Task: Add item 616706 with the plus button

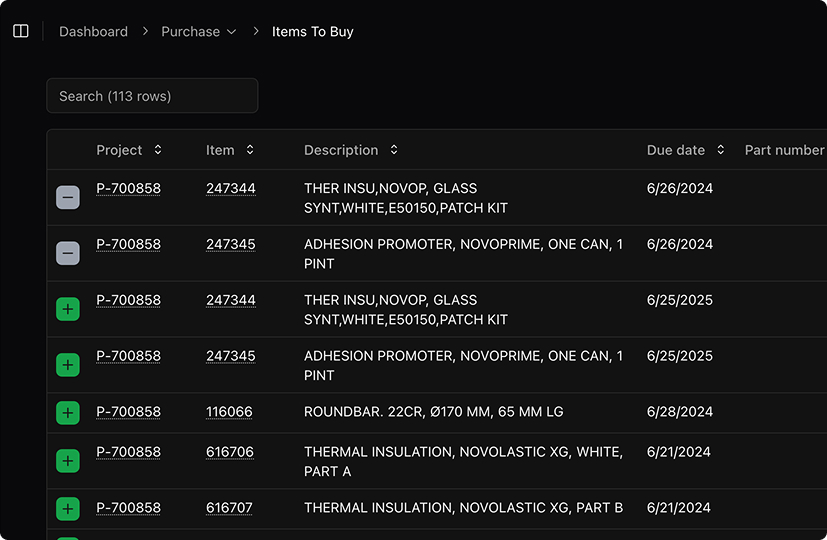Action: pos(68,461)
